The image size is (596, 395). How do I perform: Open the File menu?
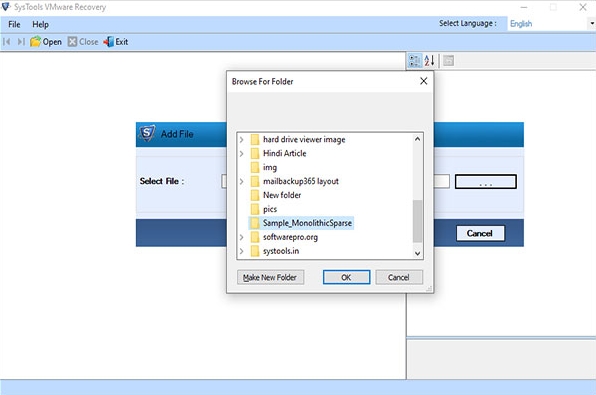(x=14, y=24)
